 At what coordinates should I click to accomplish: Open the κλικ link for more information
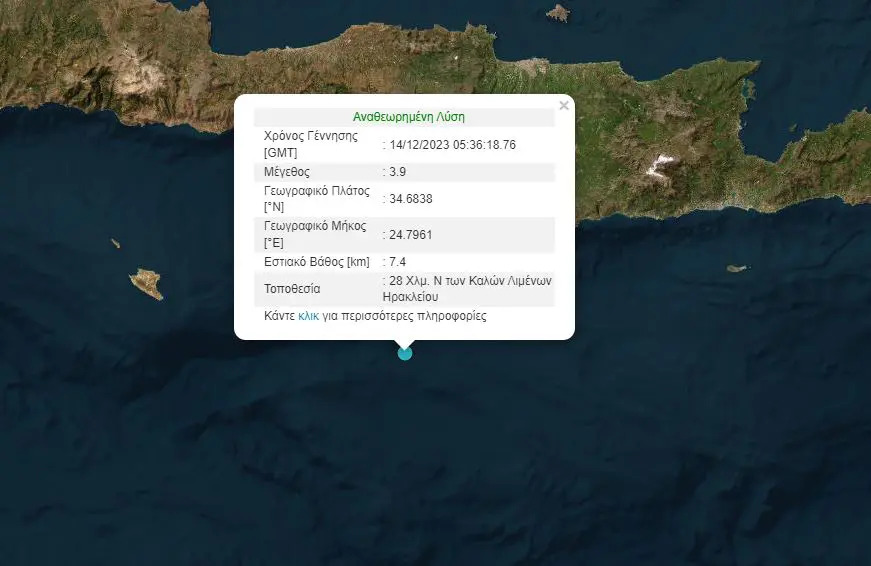coord(308,316)
